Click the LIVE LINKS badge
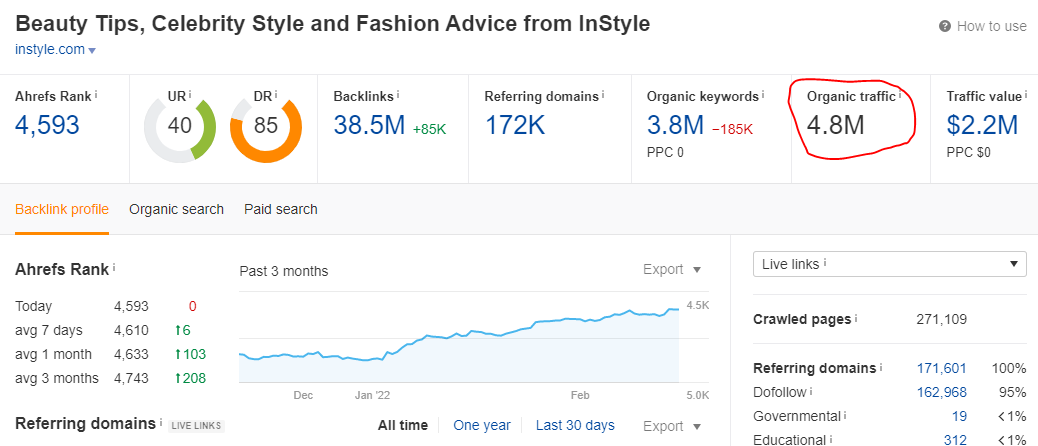This screenshot has width=1038, height=446. [197, 425]
